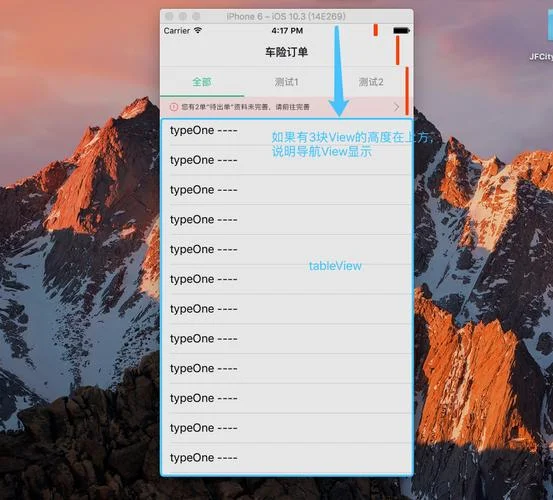The width and height of the screenshot is (553, 500).
Task: Close the iPhone 6 simulator window
Action: [169, 16]
